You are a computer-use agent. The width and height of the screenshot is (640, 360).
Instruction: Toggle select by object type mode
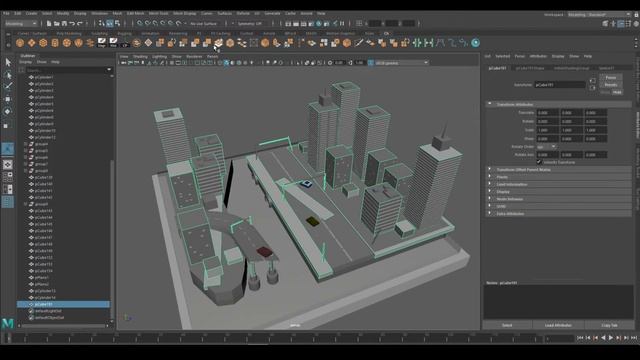(110, 24)
